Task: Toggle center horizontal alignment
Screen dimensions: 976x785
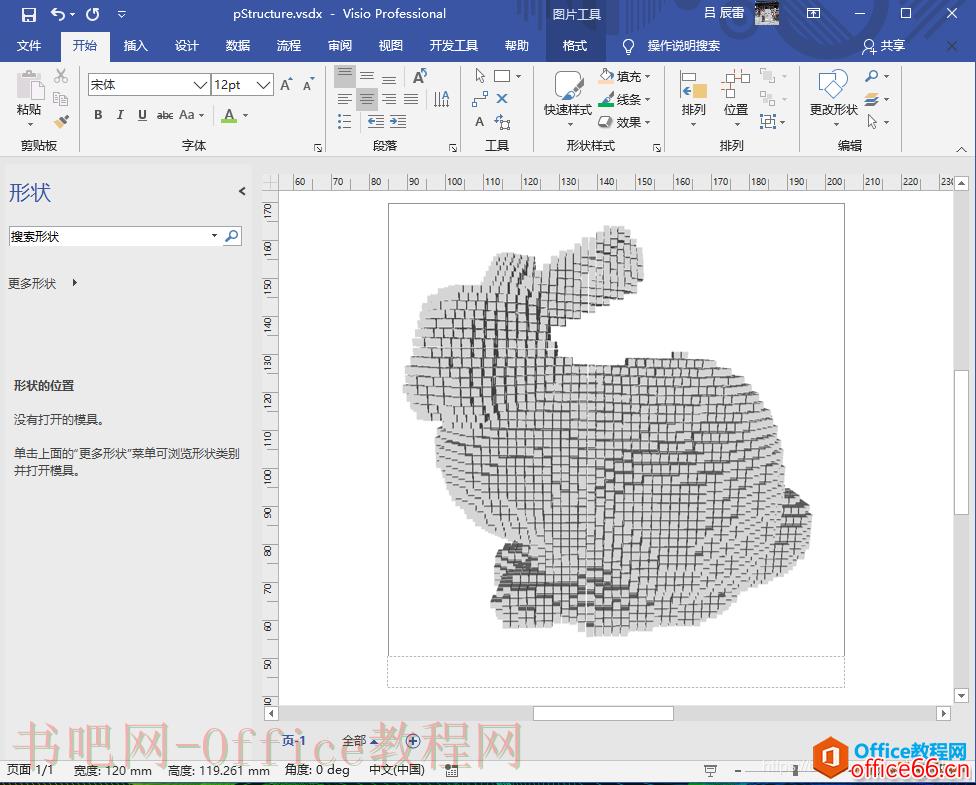Action: click(367, 99)
